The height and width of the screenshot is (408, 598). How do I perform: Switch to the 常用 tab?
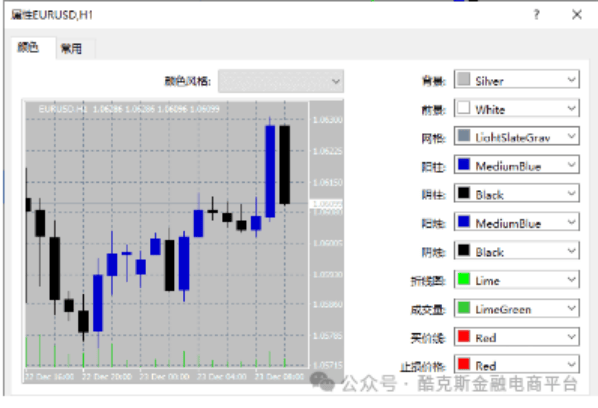[x=72, y=48]
